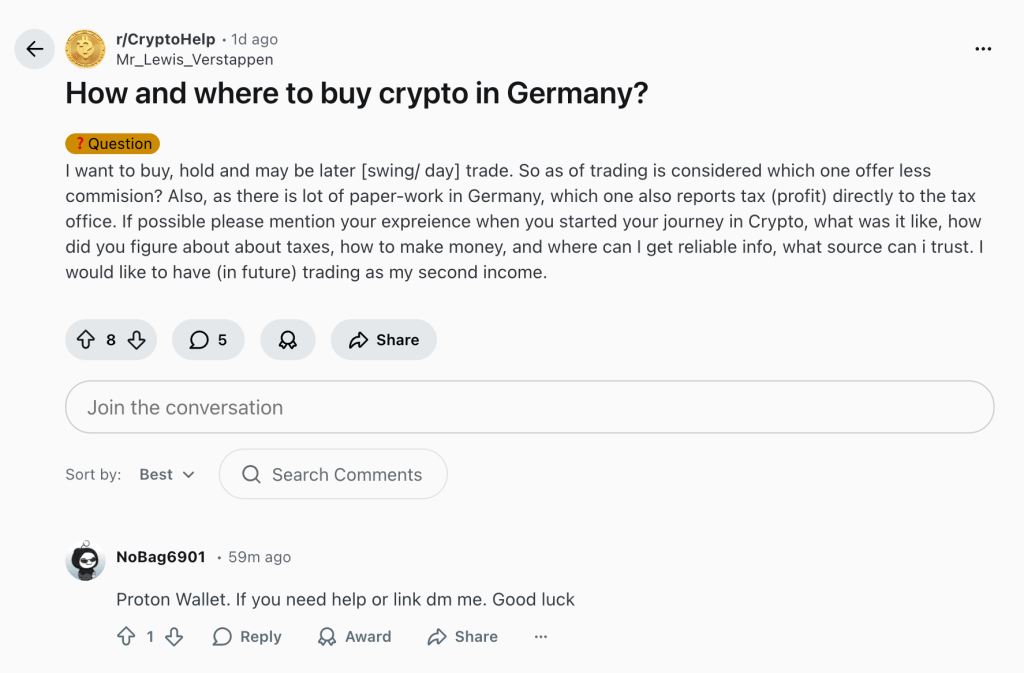The image size is (1024, 673).
Task: Reply to NoBag6901's comment
Action: click(246, 636)
